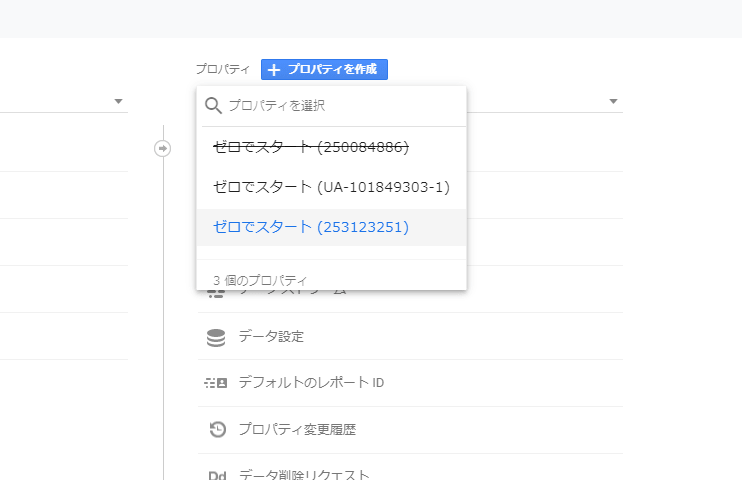Click the データ設定 database icon

click(216, 337)
